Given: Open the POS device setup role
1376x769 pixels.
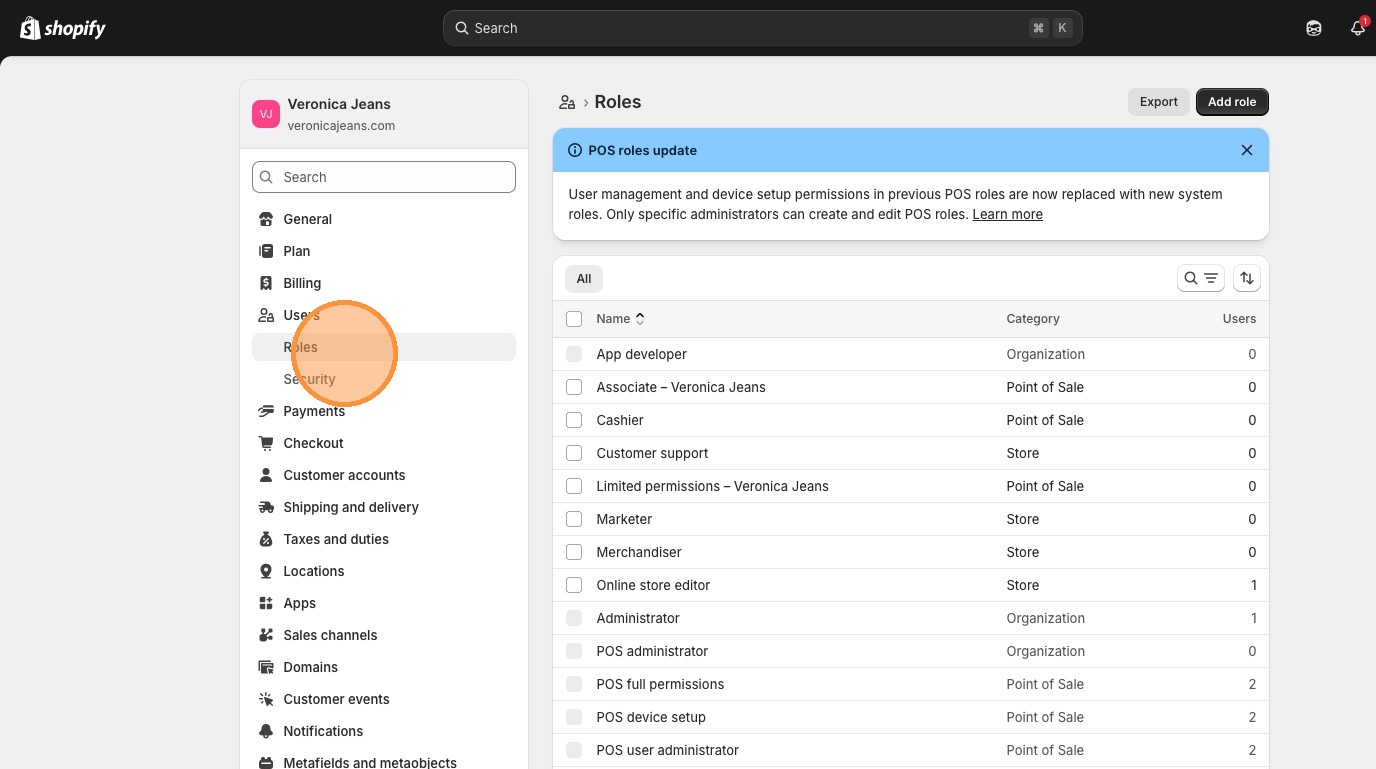Looking at the screenshot, I should [911, 717].
